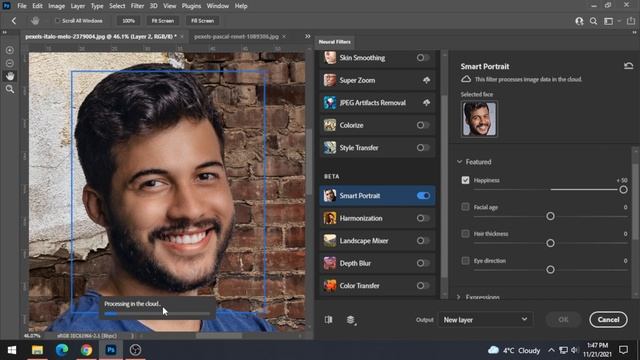Reset Smart Portrait parameters icon
The width and height of the screenshot is (640, 360).
628,66
